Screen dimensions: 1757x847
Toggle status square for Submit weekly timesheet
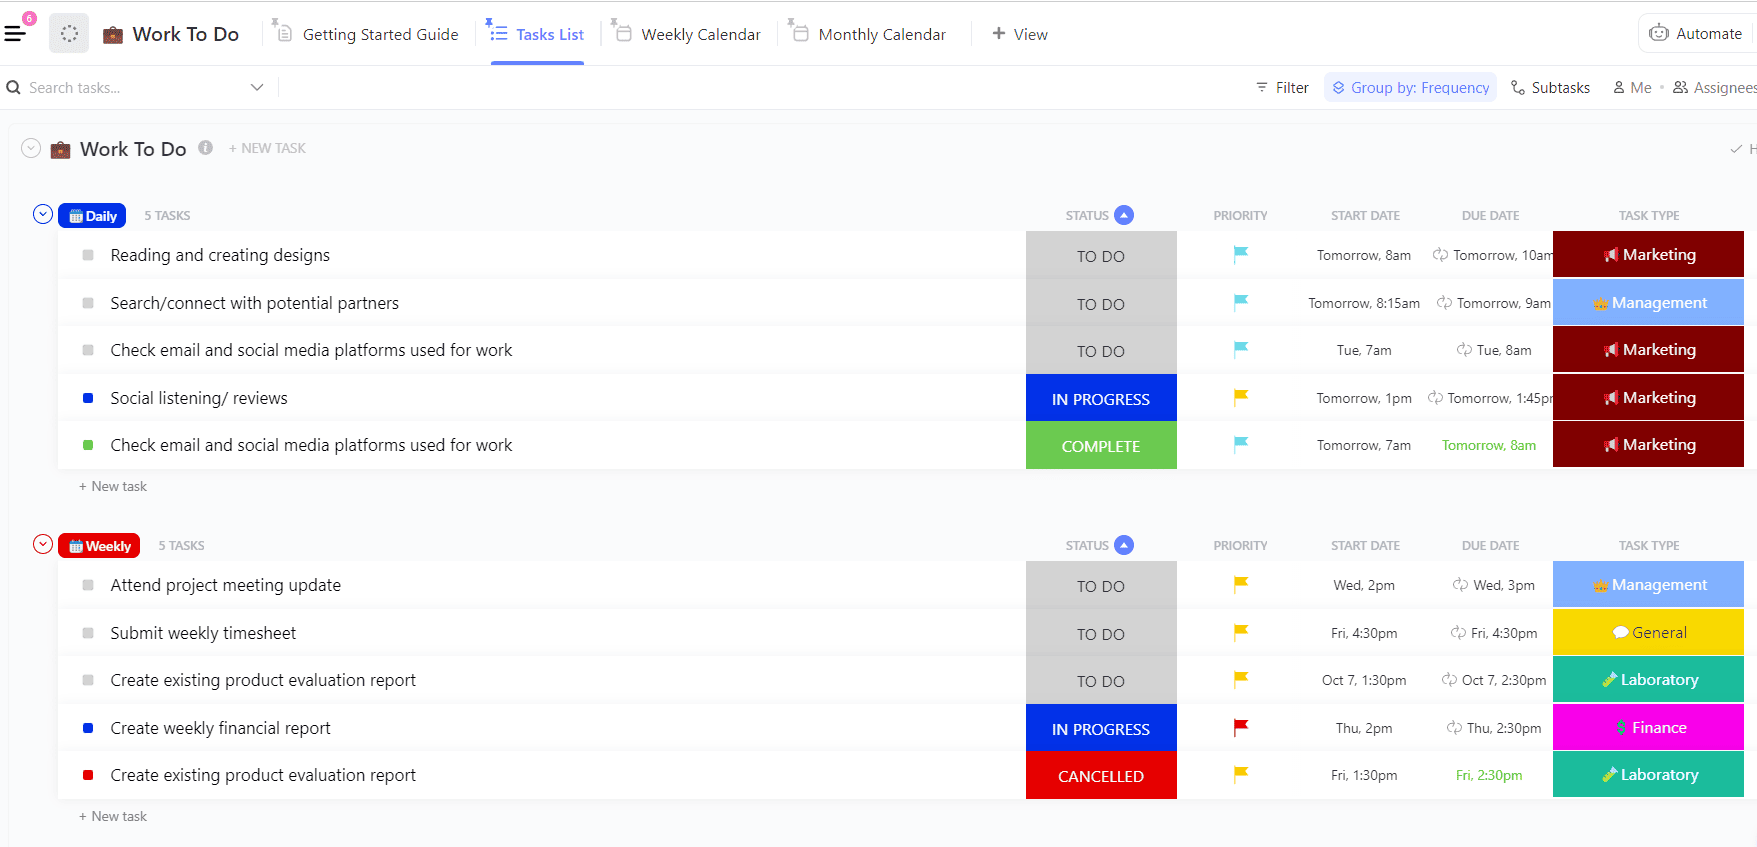[88, 633]
